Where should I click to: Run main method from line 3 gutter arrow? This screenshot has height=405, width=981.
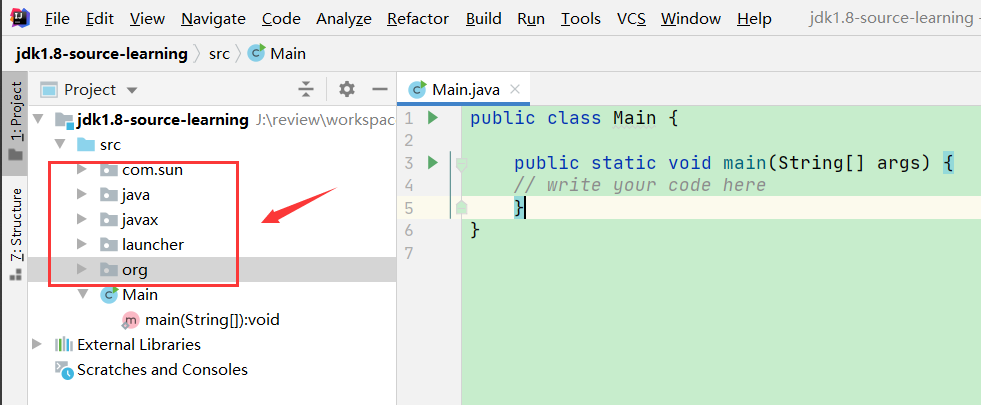(x=432, y=163)
